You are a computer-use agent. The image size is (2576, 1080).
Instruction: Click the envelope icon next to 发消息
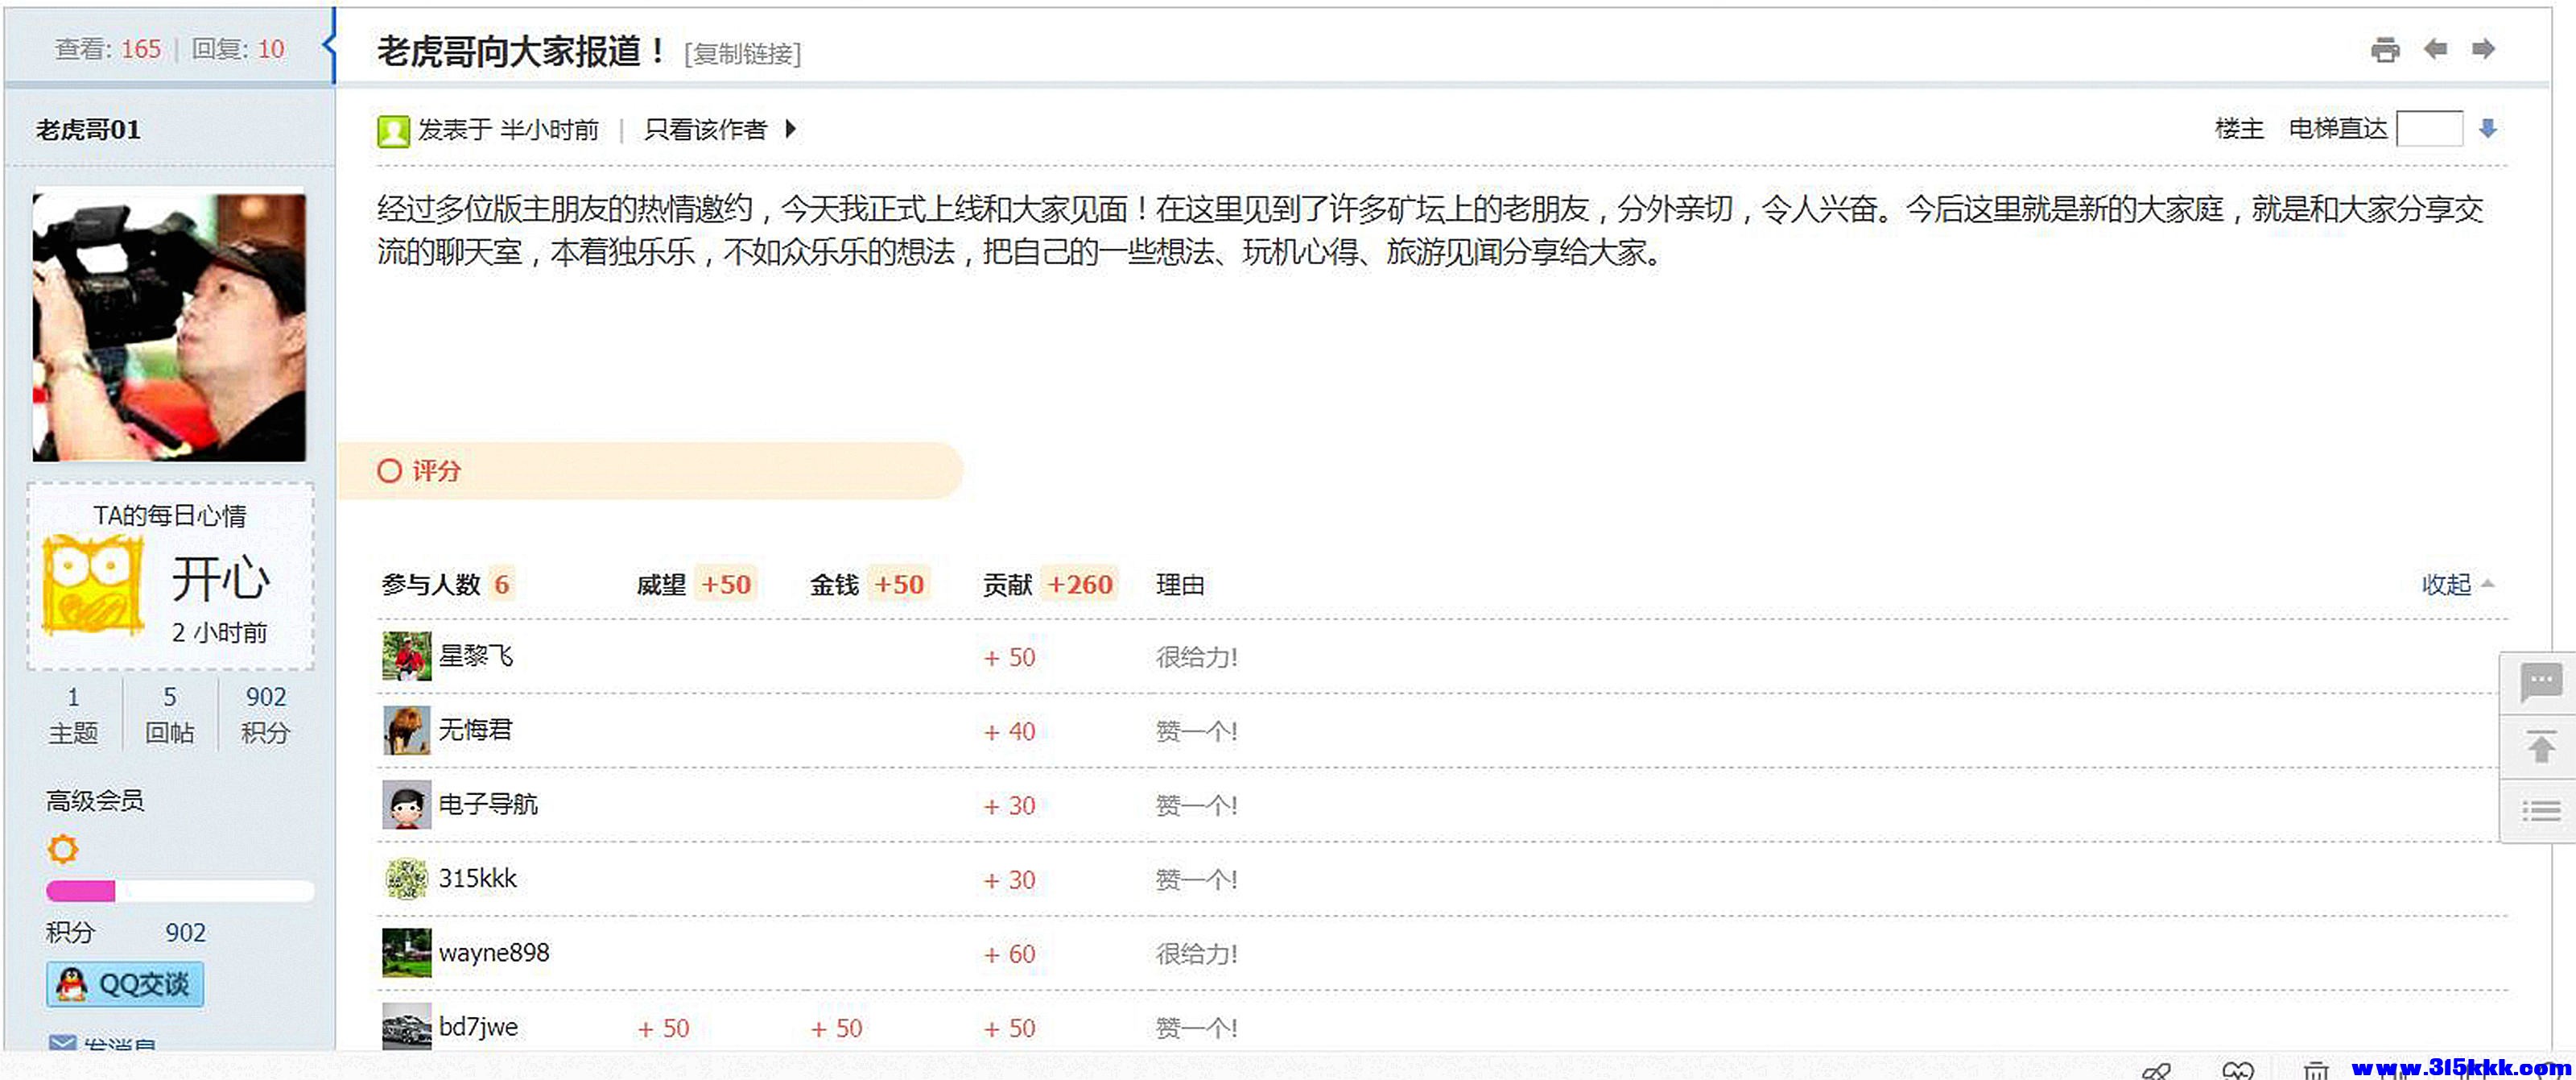click(x=63, y=1044)
